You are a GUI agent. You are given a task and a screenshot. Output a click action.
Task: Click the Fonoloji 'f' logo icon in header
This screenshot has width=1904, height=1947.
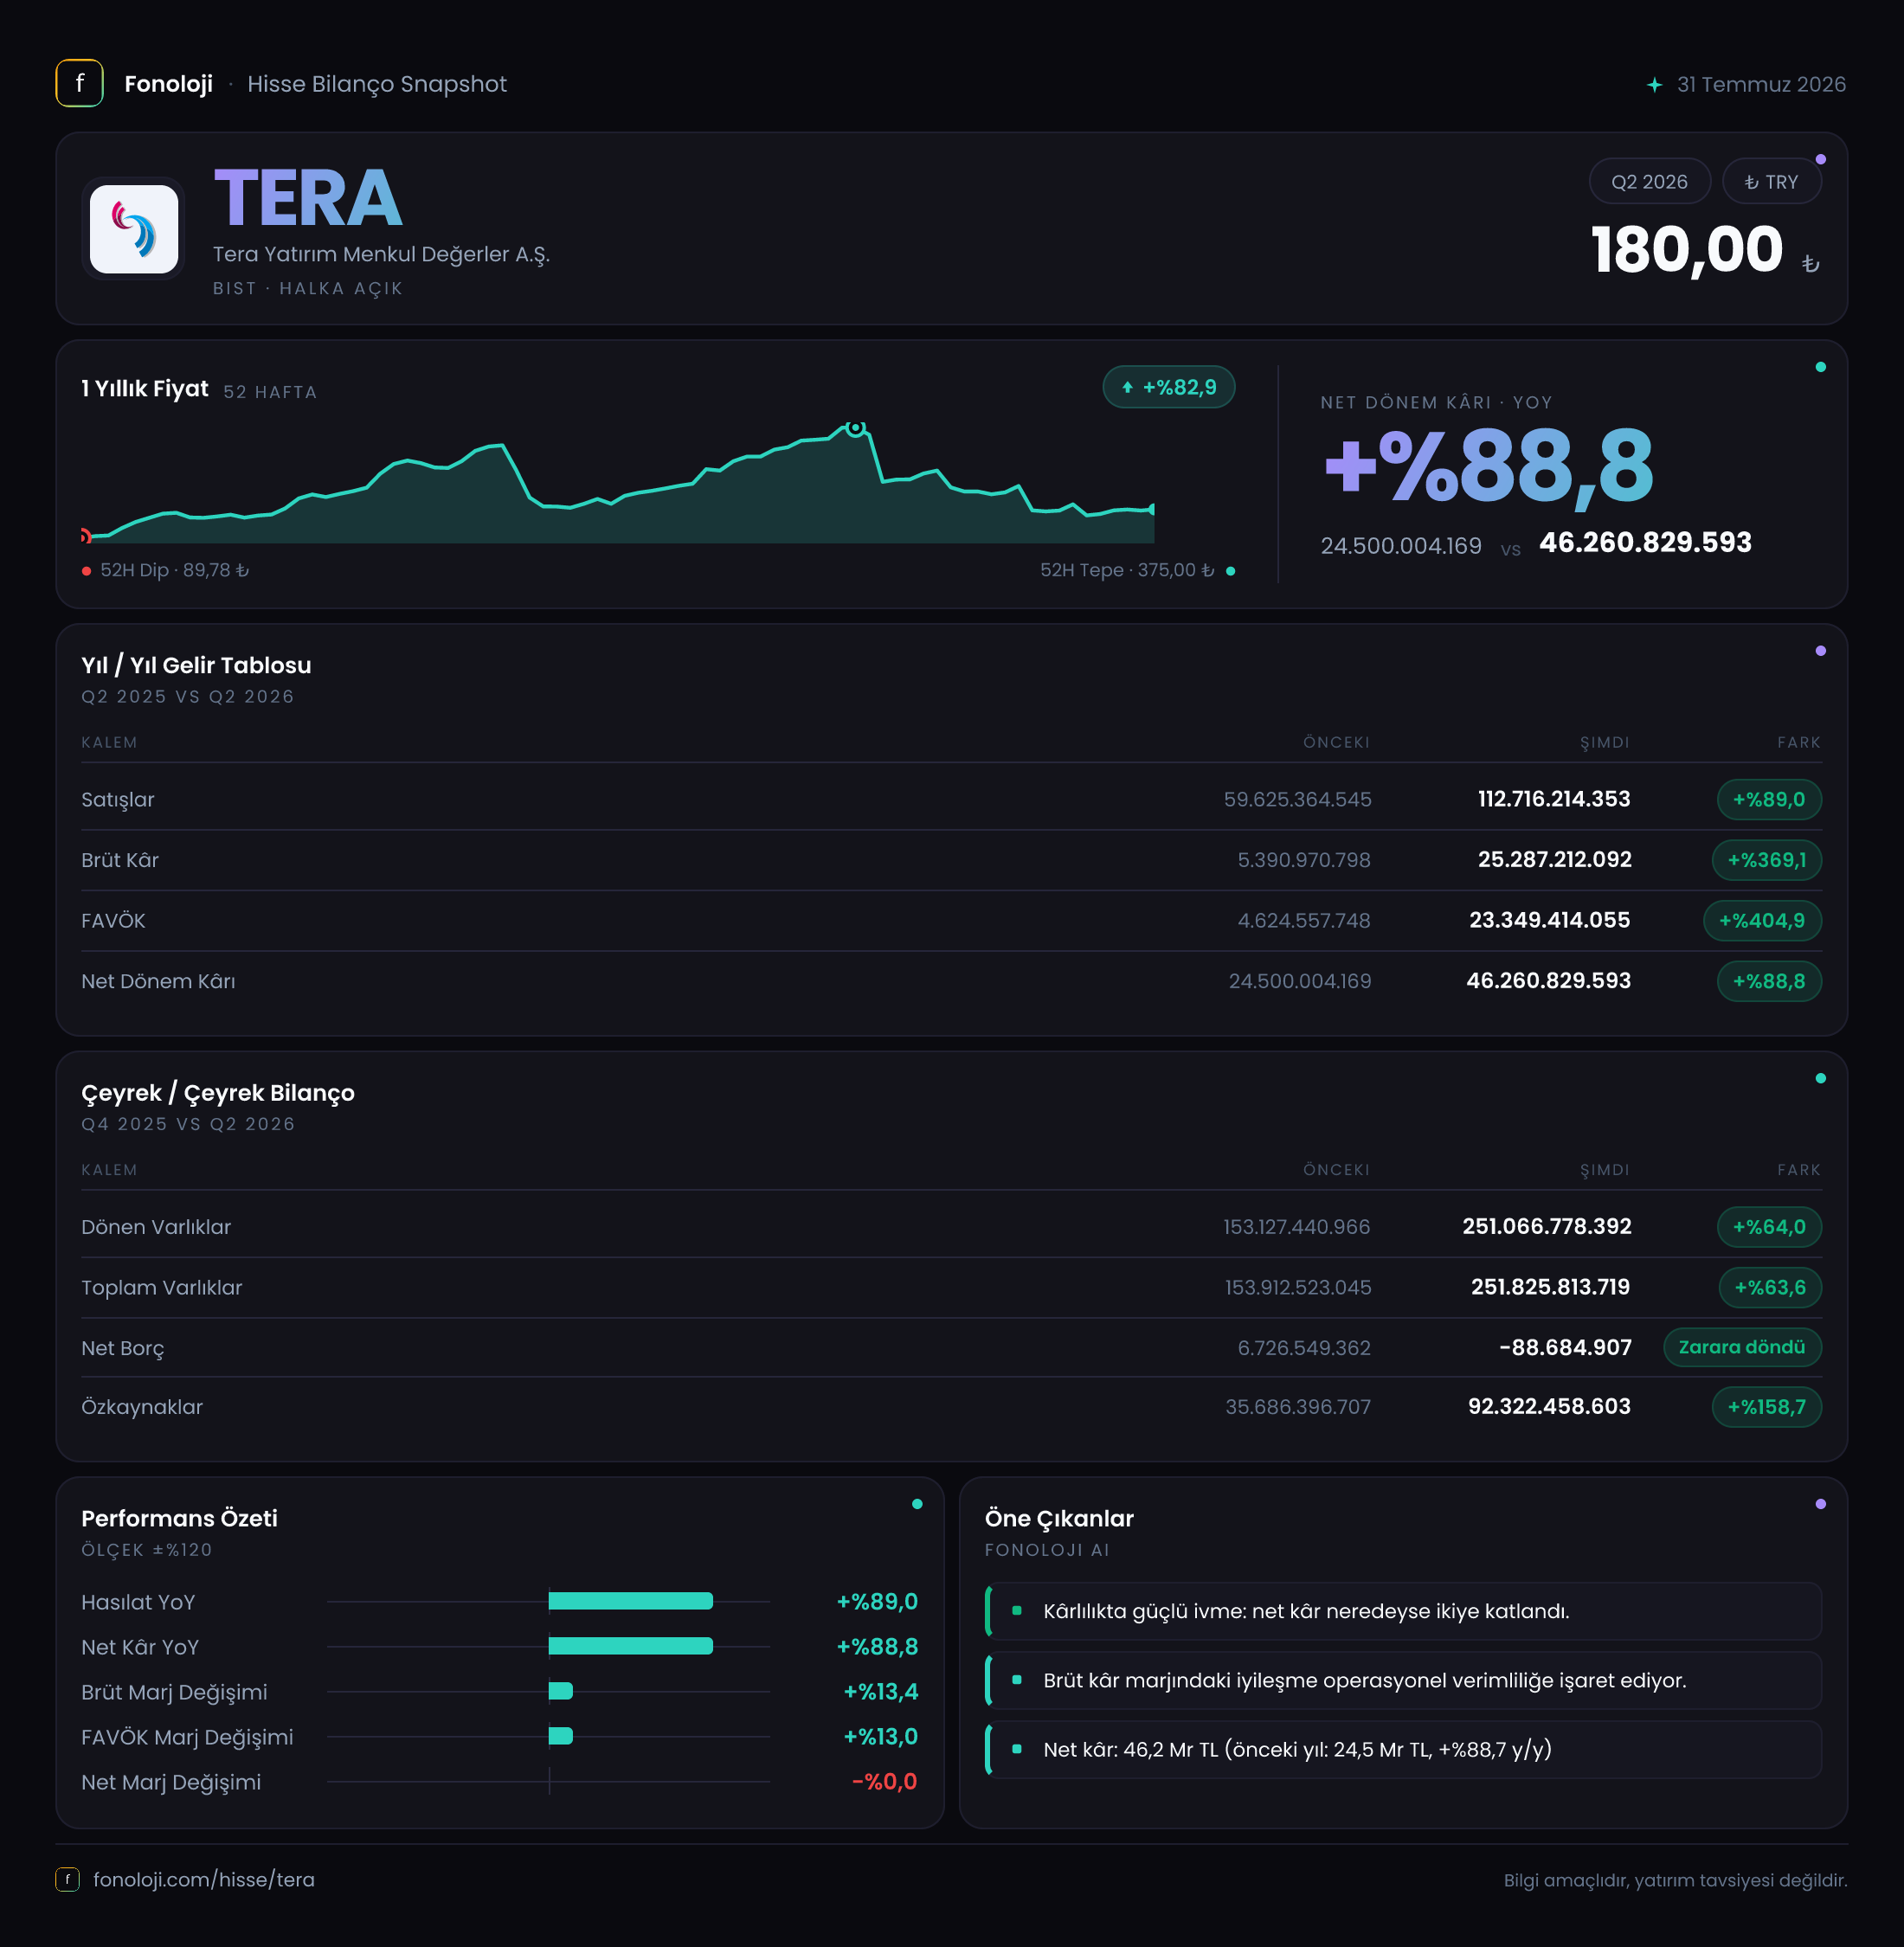79,83
